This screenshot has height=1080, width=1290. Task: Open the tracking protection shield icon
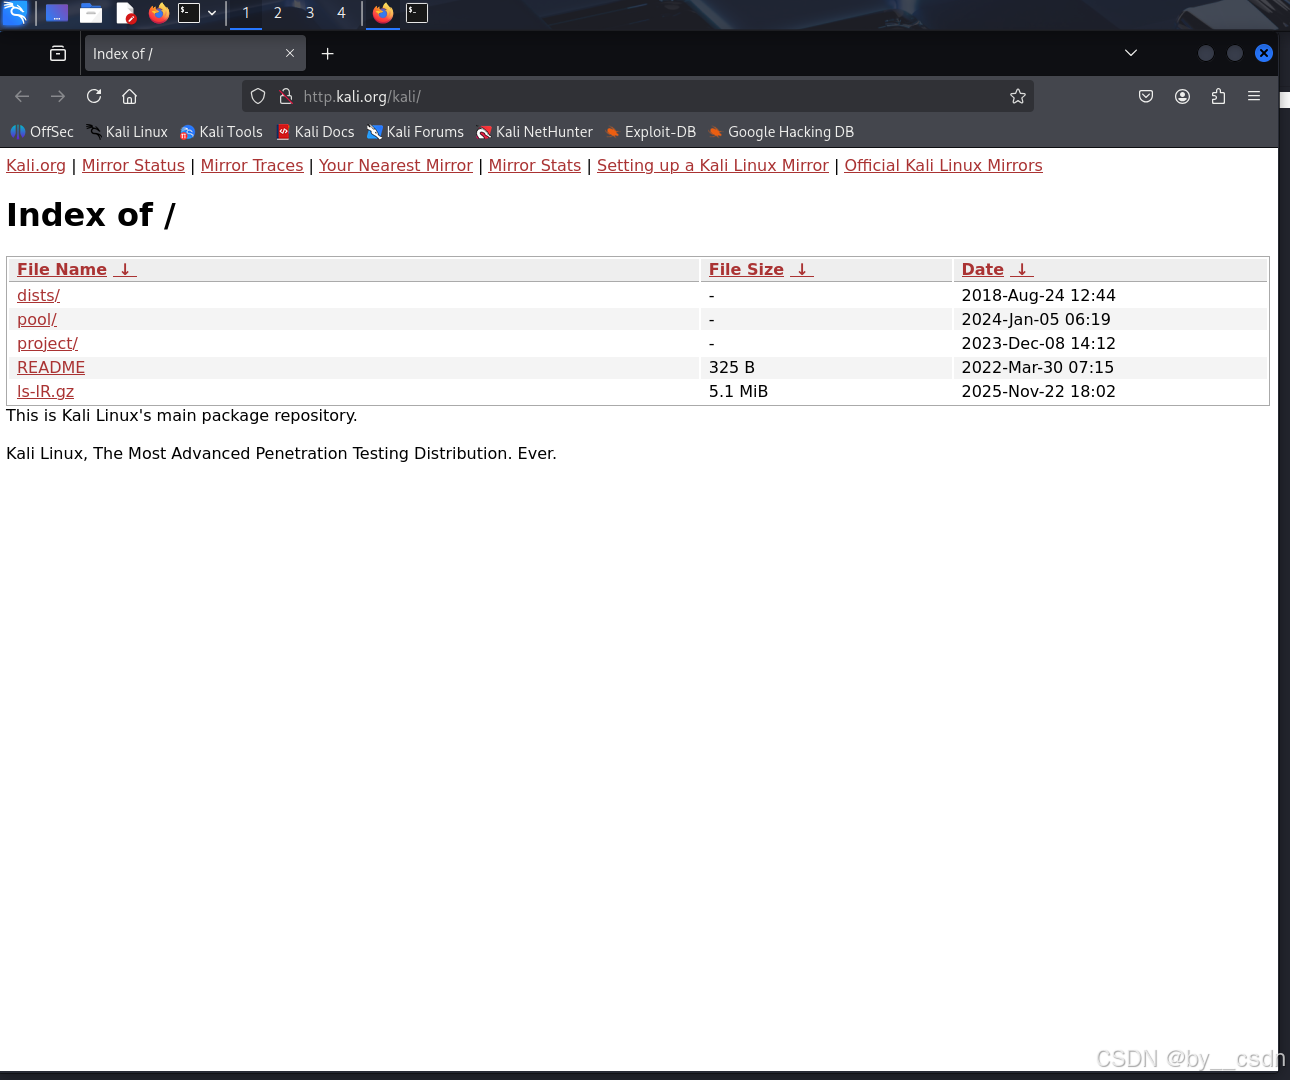pyautogui.click(x=258, y=96)
